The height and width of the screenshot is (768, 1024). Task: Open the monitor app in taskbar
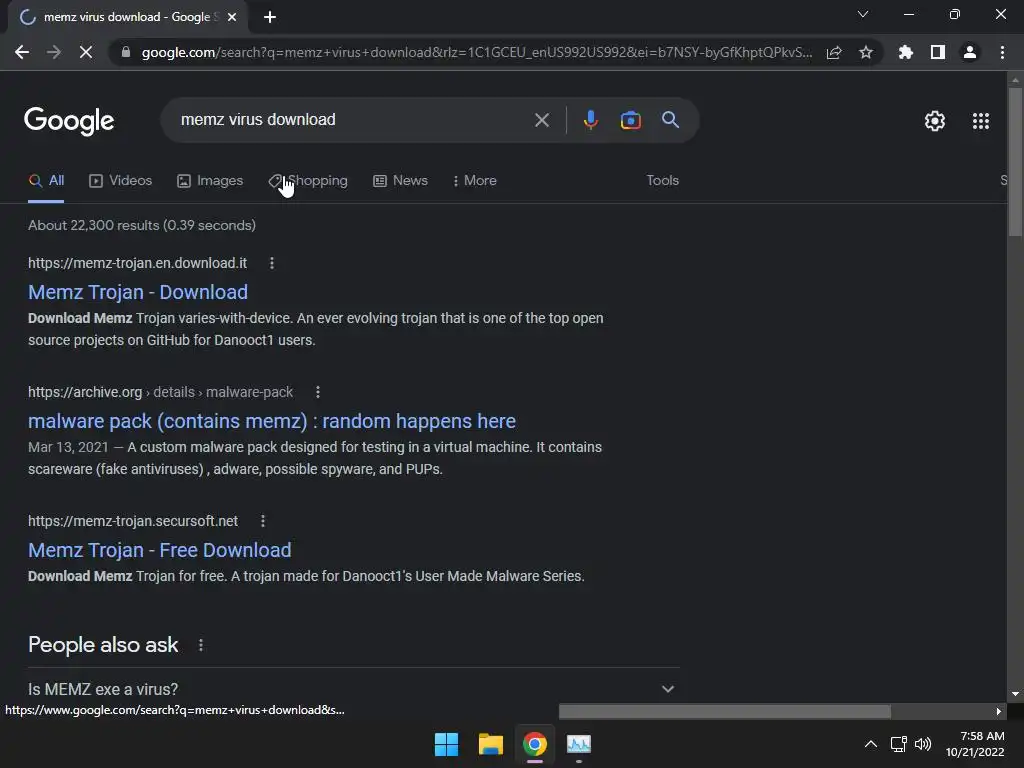click(579, 744)
